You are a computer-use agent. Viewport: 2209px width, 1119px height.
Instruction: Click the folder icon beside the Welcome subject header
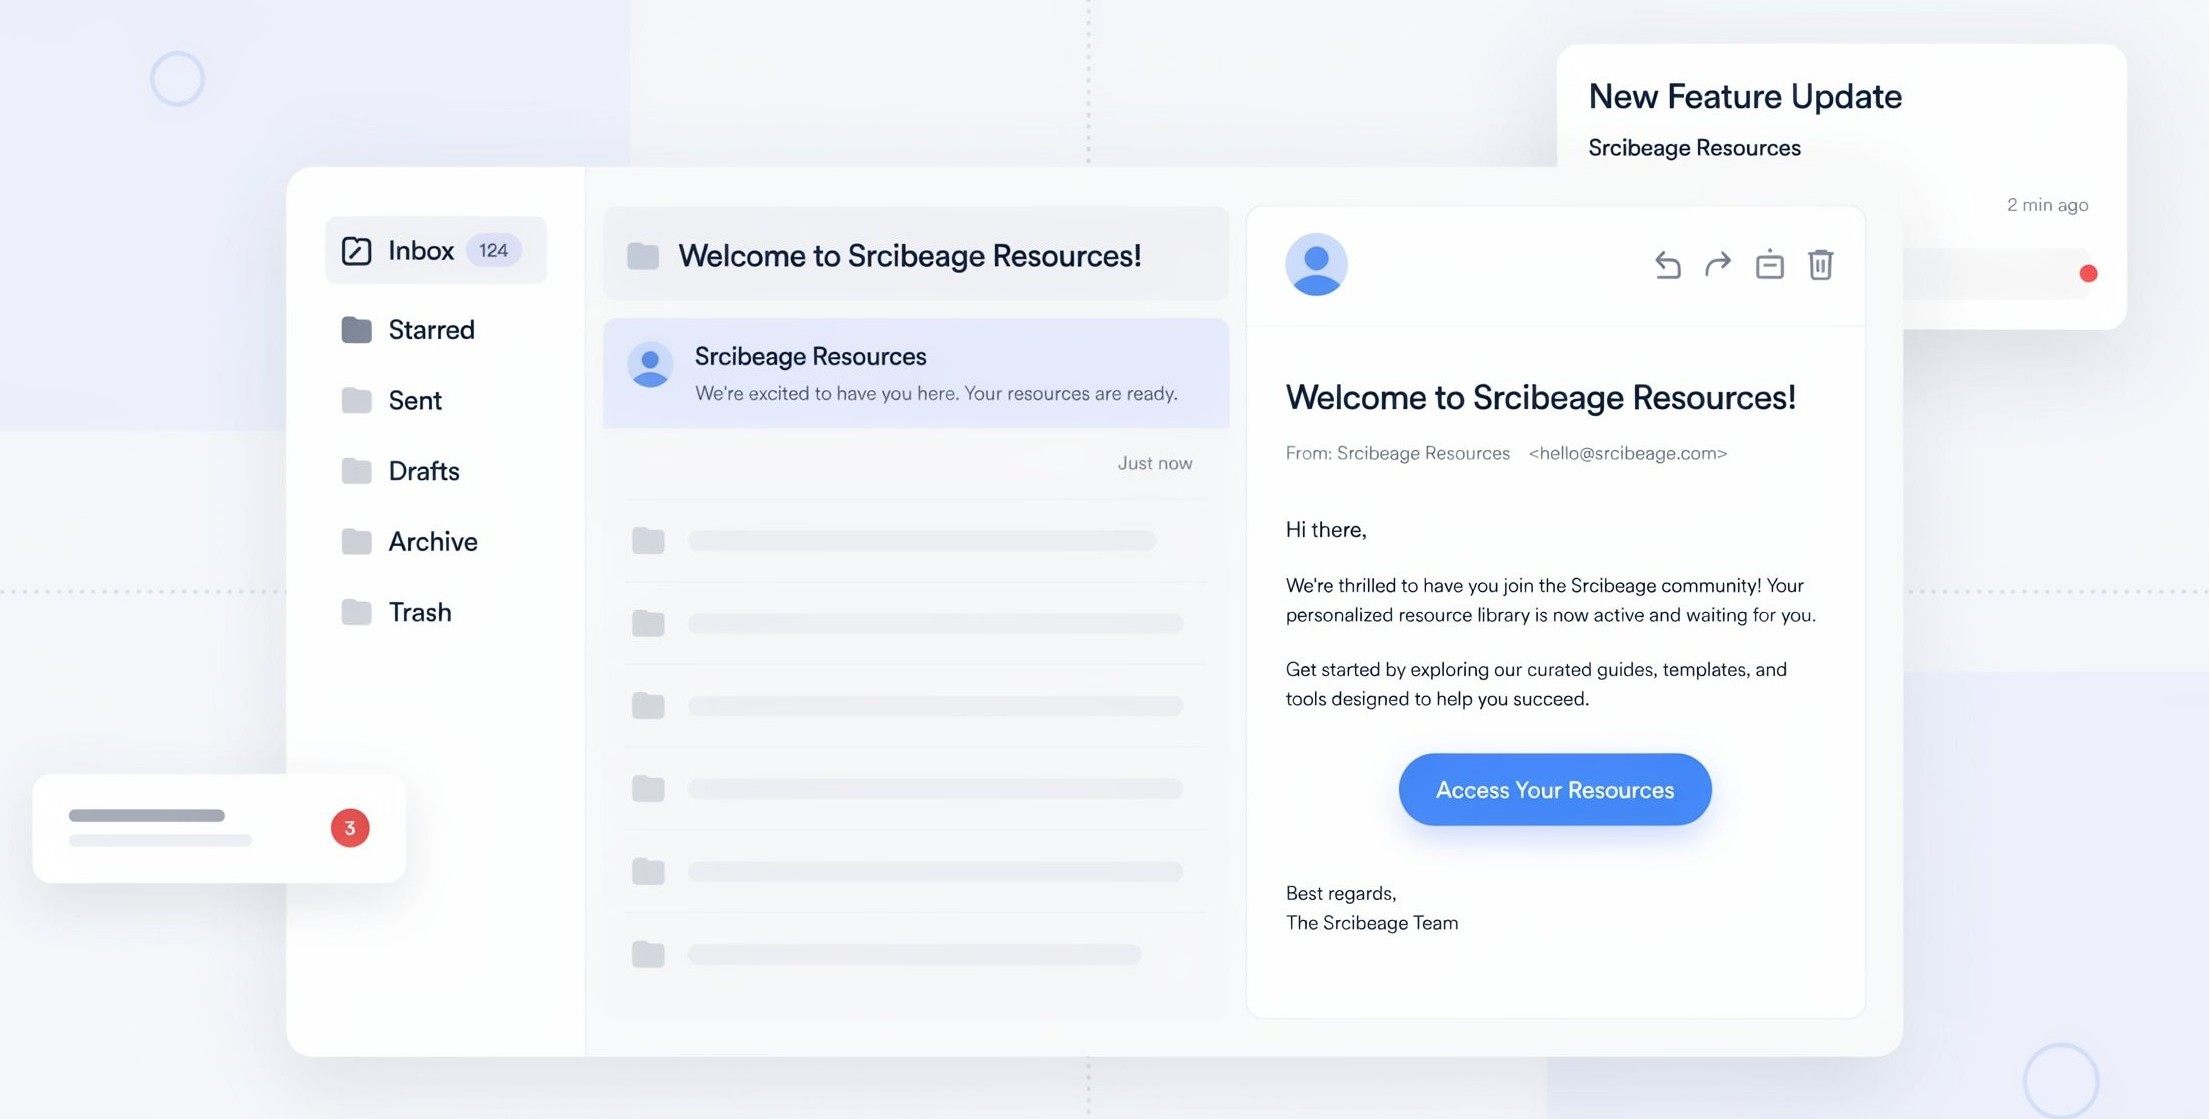pyautogui.click(x=643, y=256)
